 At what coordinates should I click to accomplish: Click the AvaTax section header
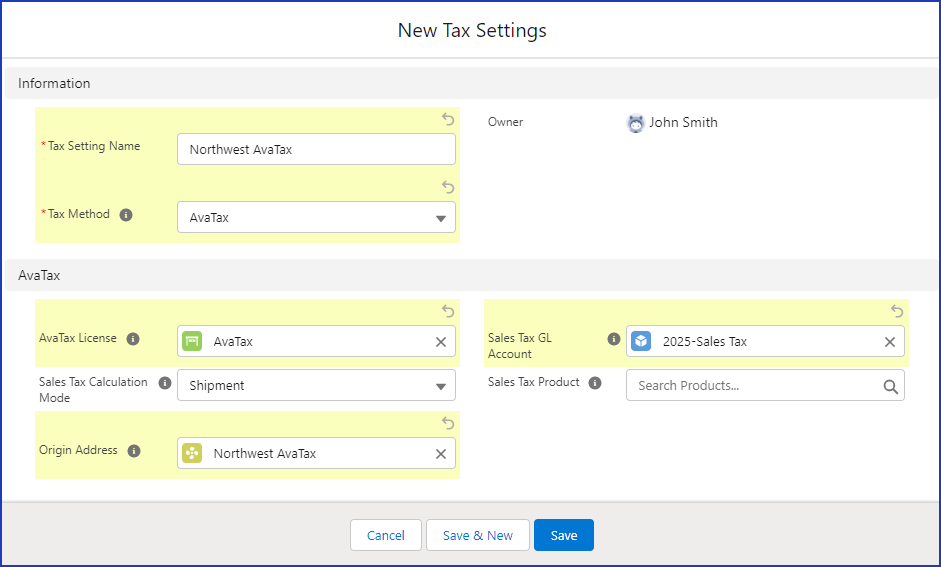pos(471,275)
